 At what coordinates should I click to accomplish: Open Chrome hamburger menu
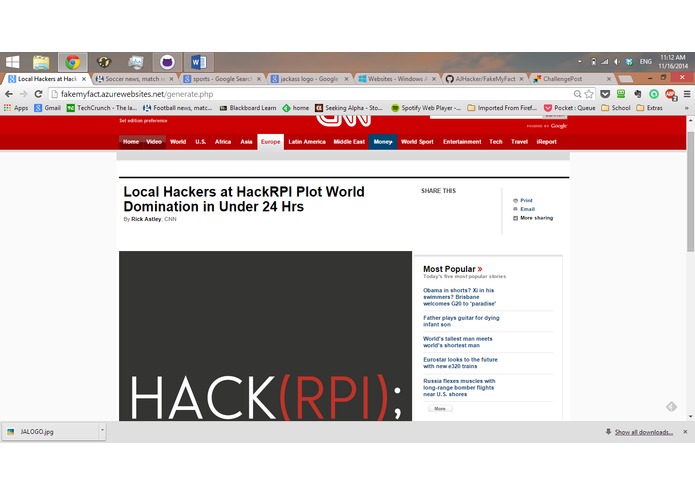click(x=687, y=94)
